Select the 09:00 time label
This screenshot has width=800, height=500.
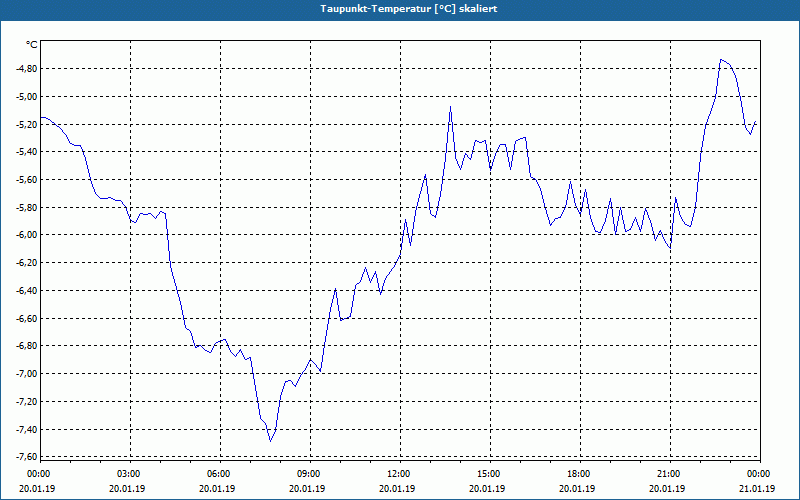310,474
